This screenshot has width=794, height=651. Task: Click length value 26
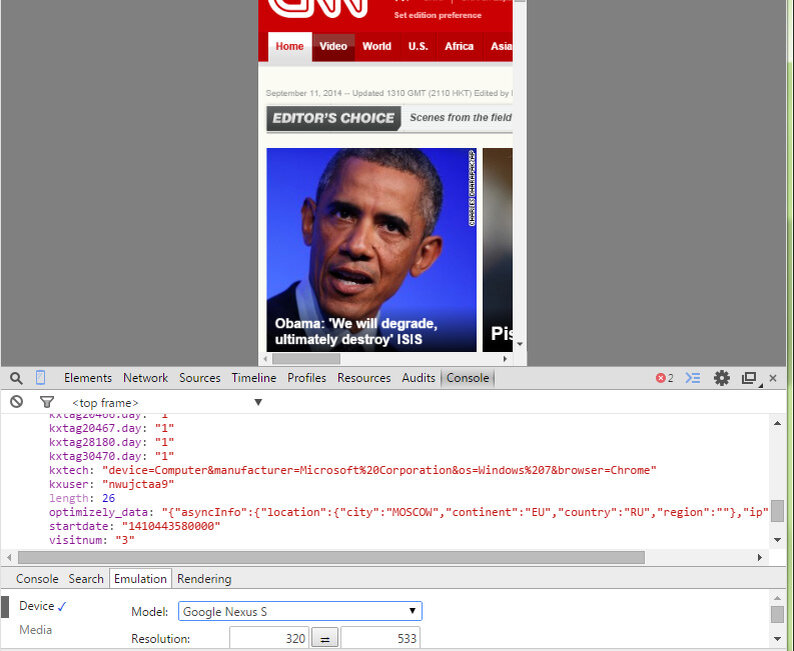coord(109,499)
